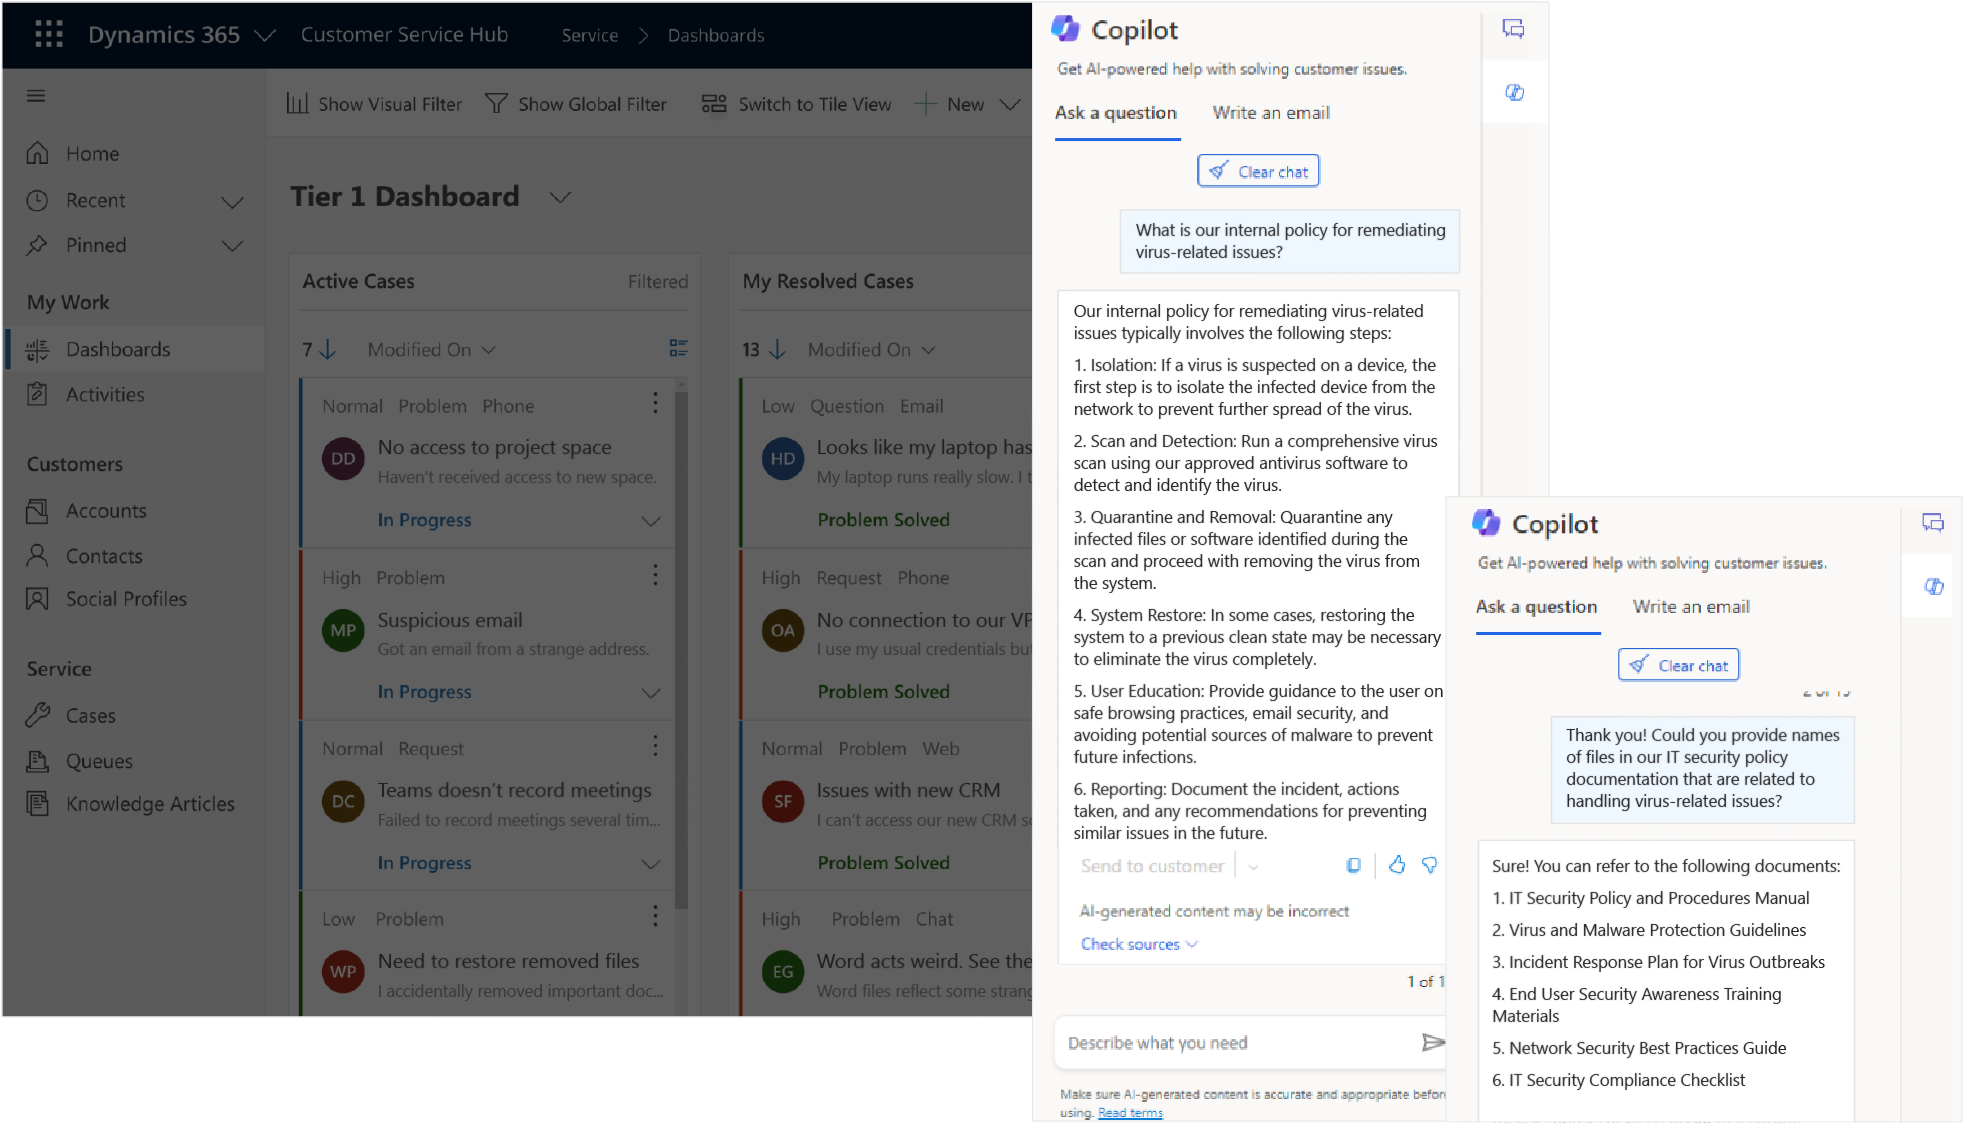Image resolution: width=1963 pixels, height=1124 pixels.
Task: Click the Describe what you need input field
Action: point(1200,1042)
